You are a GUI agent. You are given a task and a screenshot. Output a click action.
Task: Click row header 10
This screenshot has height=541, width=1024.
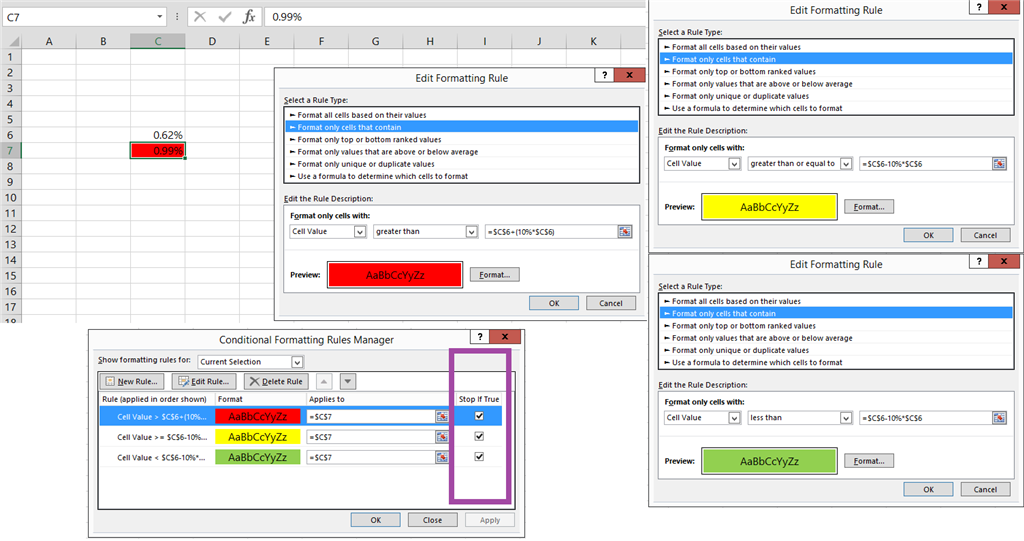click(10, 198)
